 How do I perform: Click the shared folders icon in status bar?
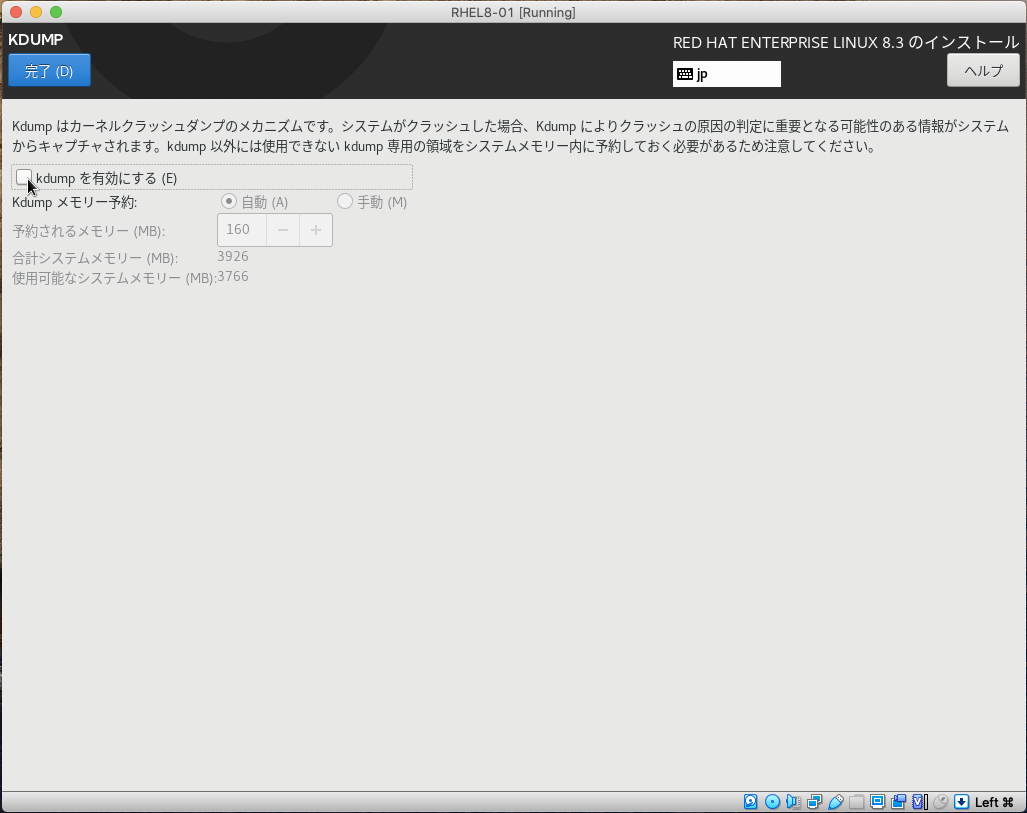856,801
